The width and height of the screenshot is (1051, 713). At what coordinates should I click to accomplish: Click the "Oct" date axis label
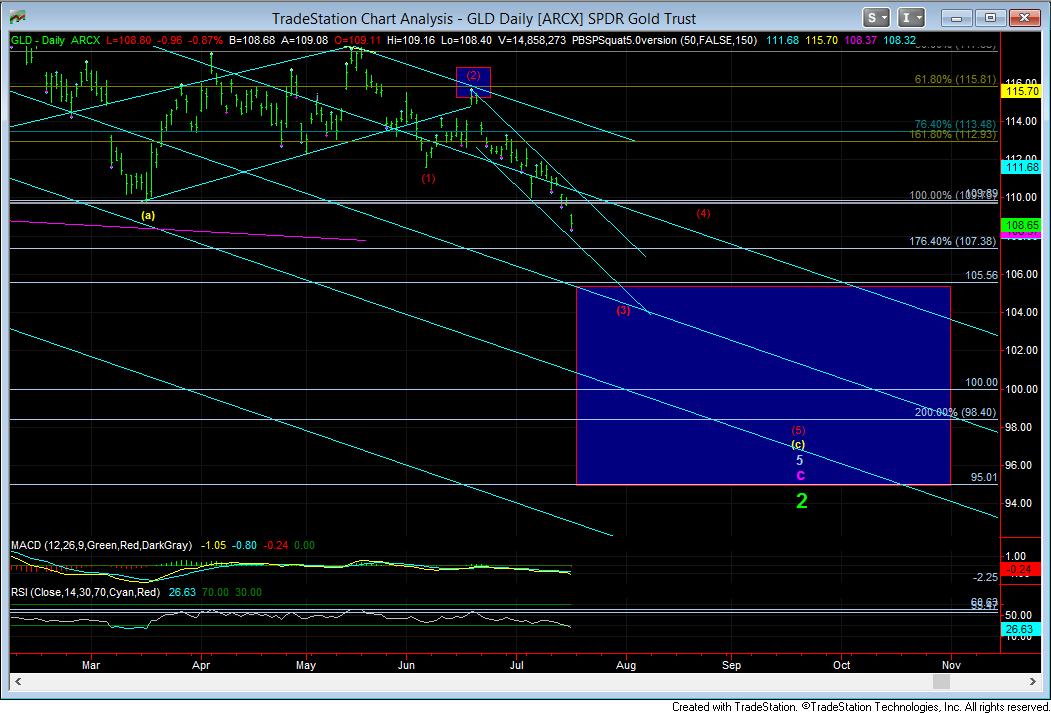[x=842, y=665]
